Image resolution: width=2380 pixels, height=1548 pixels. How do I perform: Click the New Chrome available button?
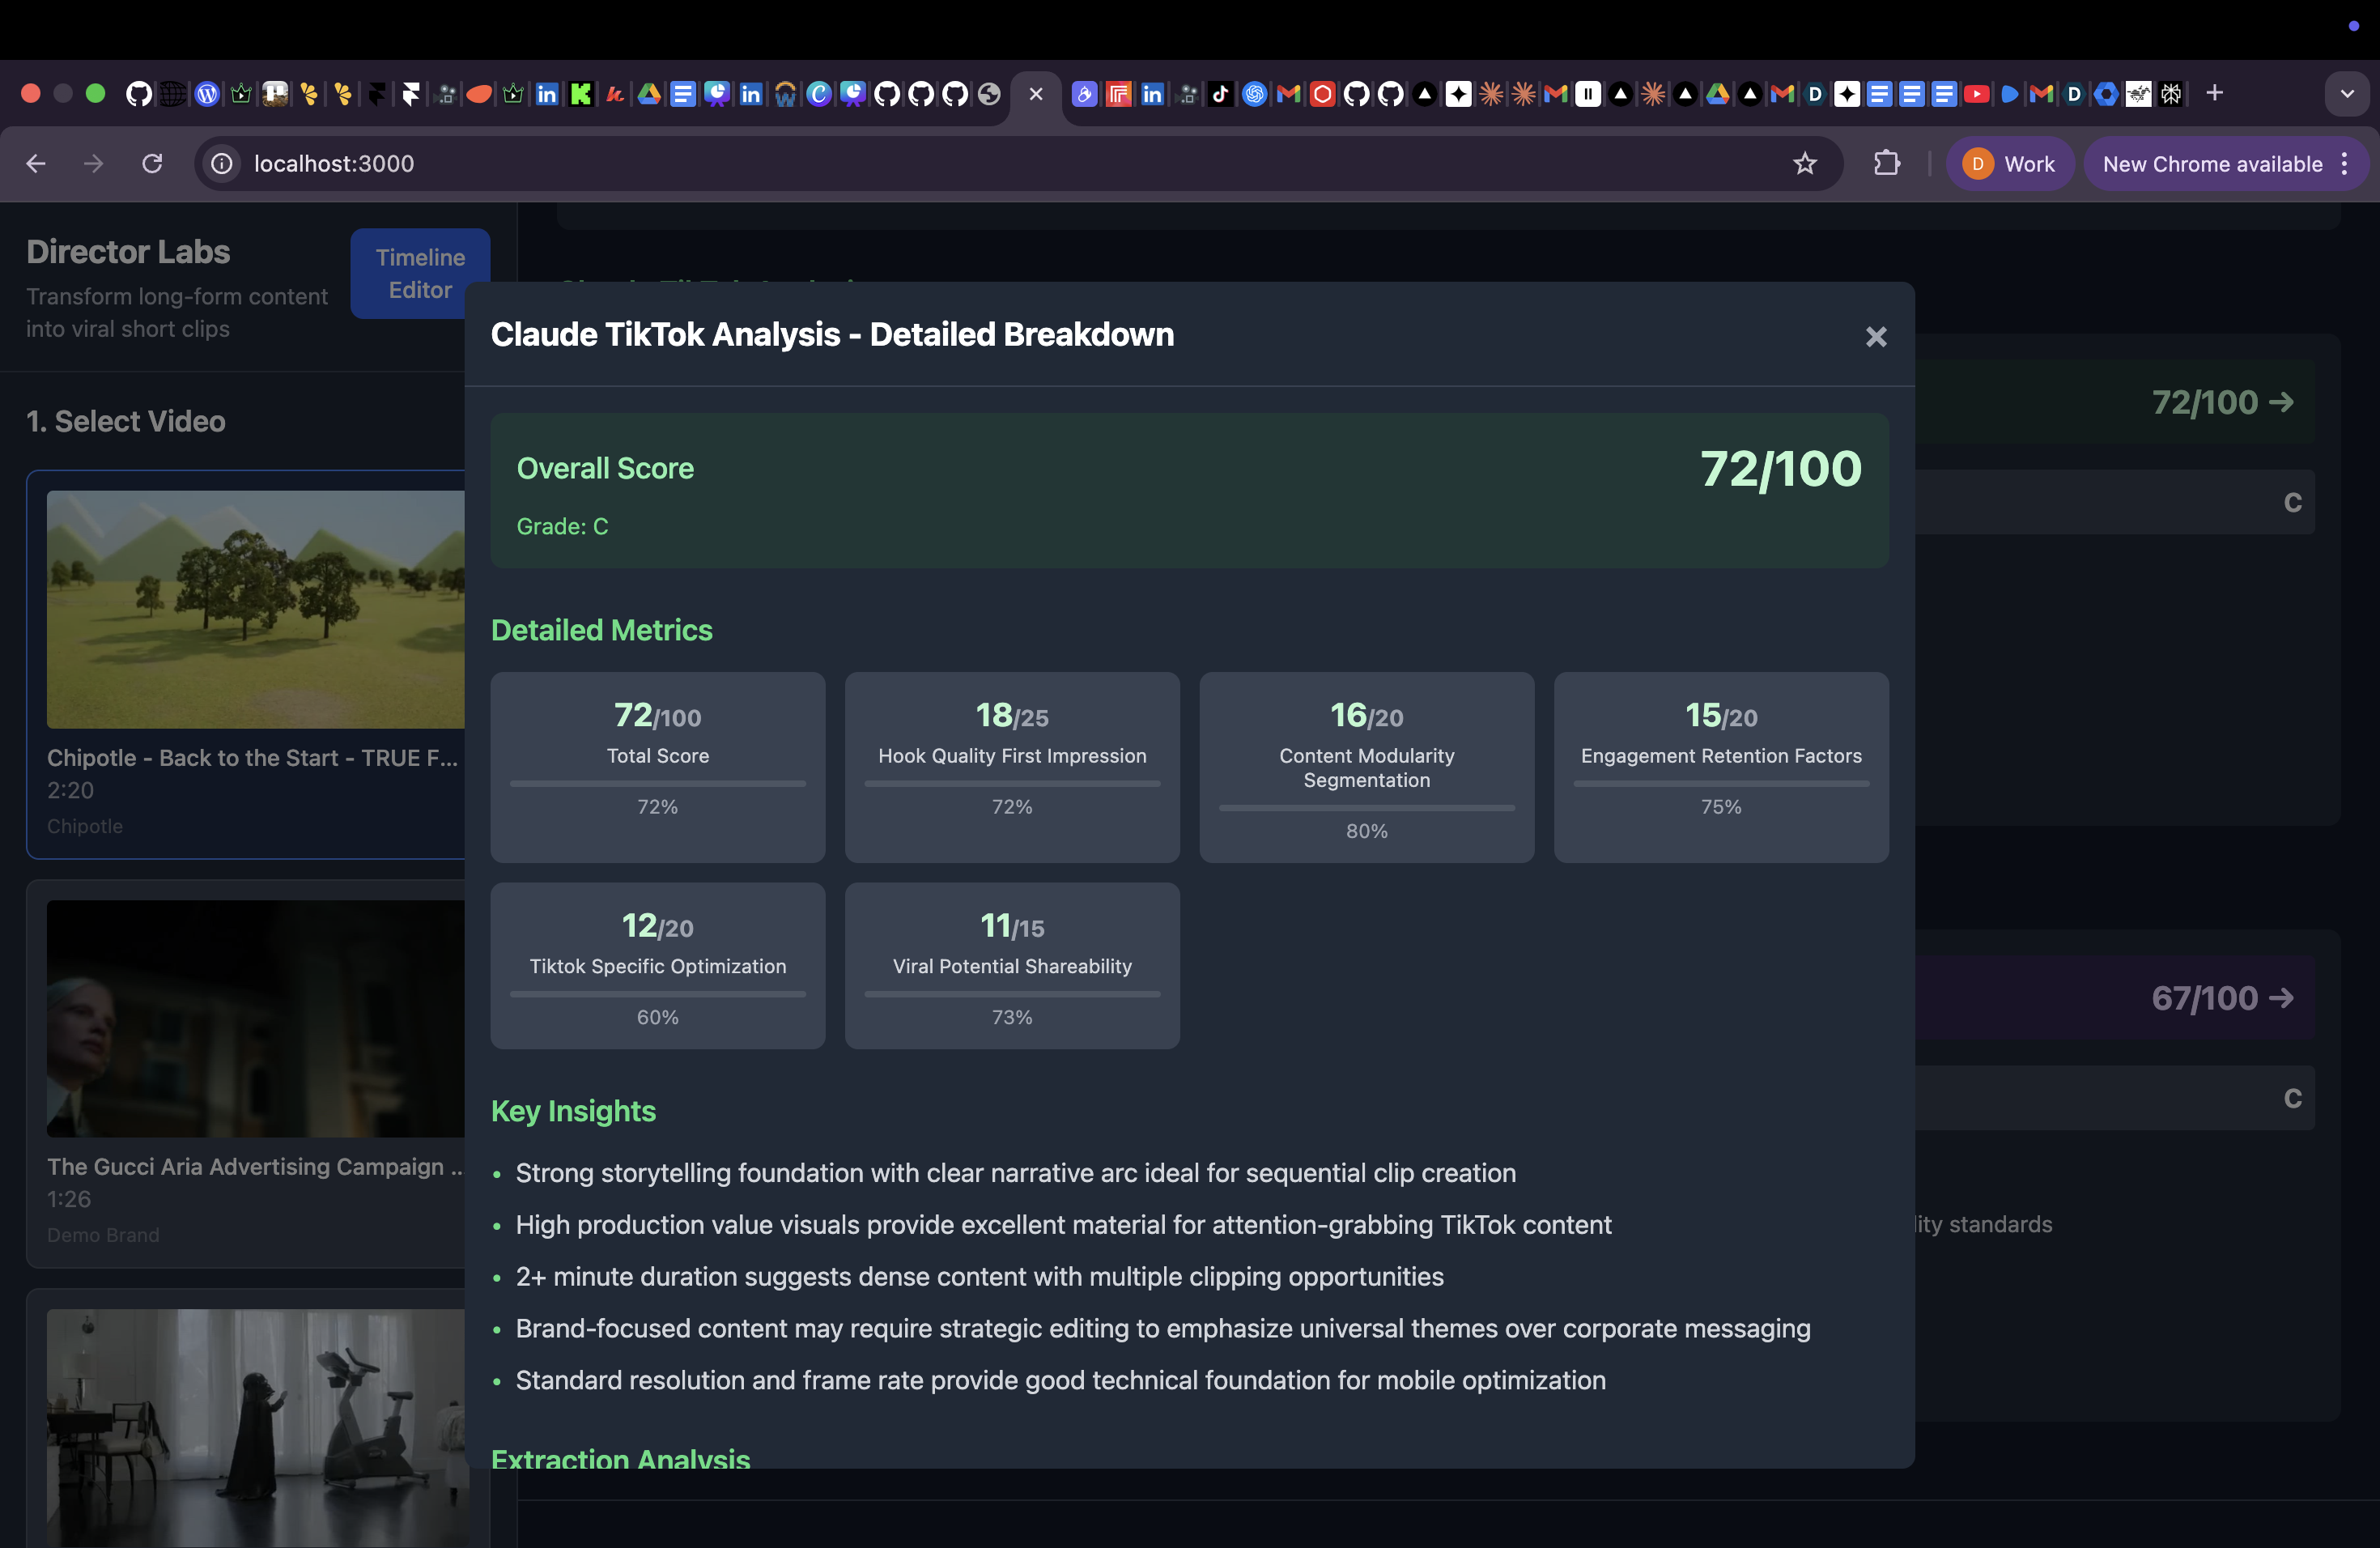pos(2212,164)
